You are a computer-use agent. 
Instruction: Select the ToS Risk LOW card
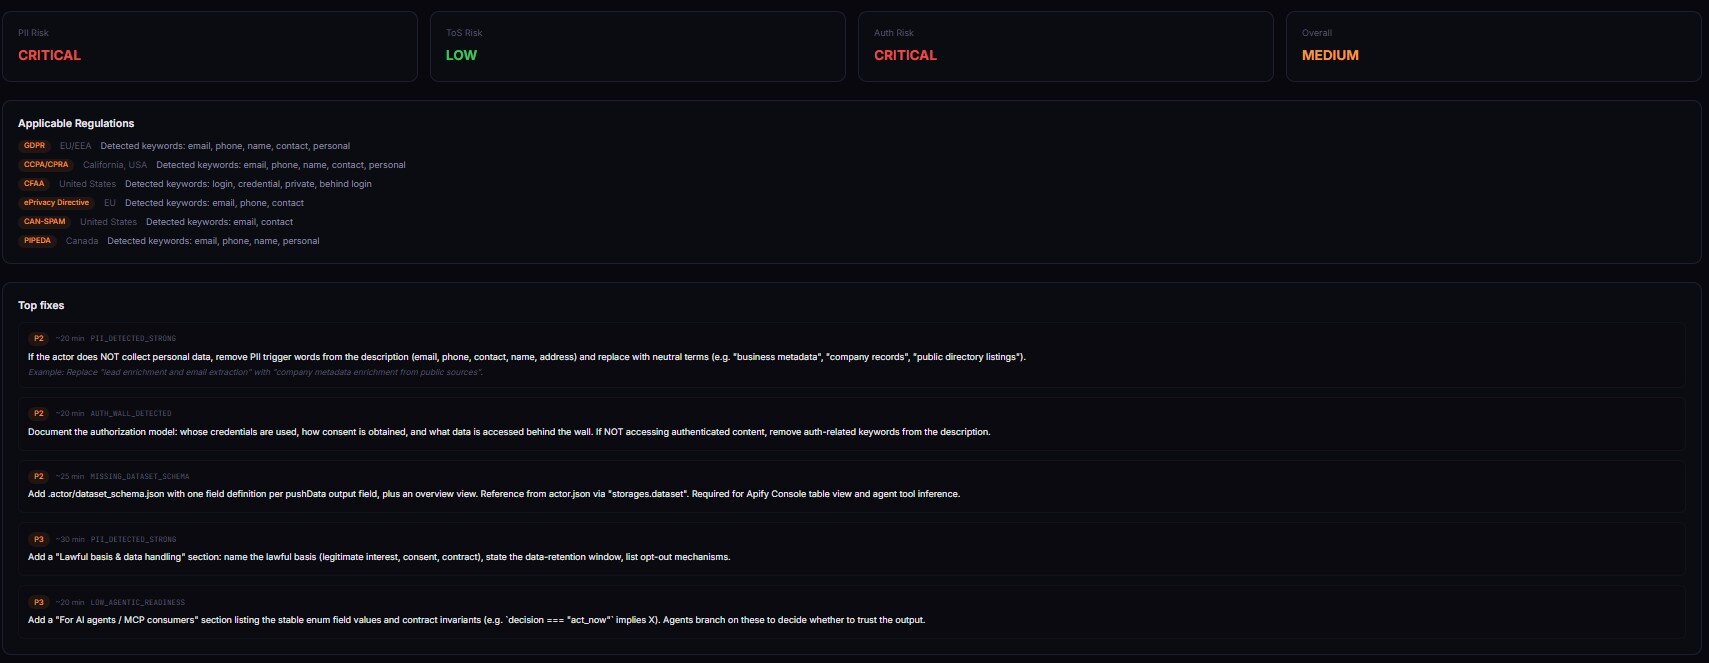[x=637, y=46]
